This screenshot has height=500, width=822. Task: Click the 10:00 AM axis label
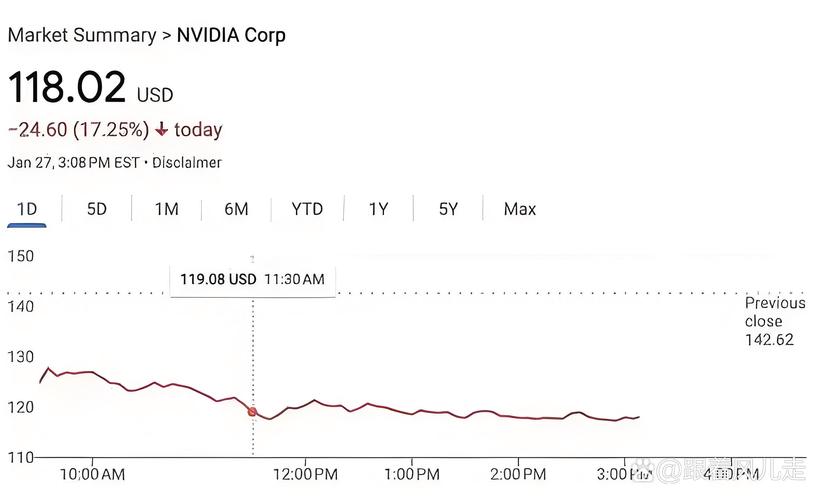click(93, 473)
